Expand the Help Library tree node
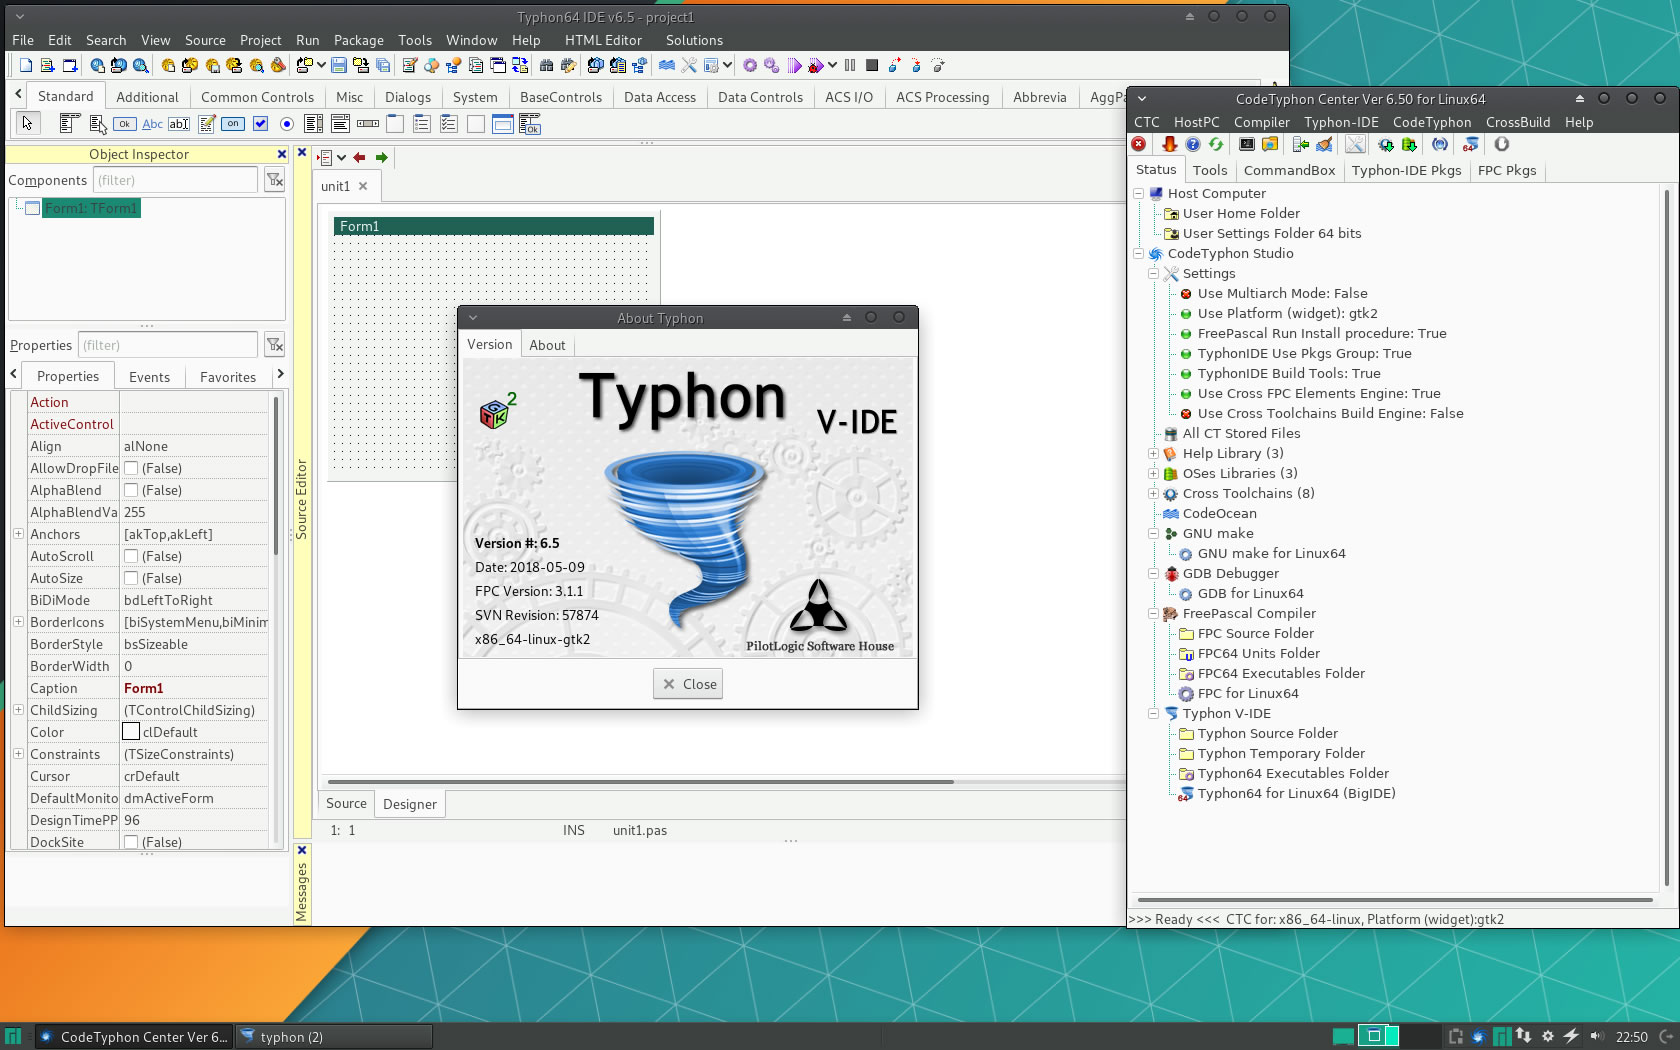The image size is (1680, 1050). tap(1153, 453)
